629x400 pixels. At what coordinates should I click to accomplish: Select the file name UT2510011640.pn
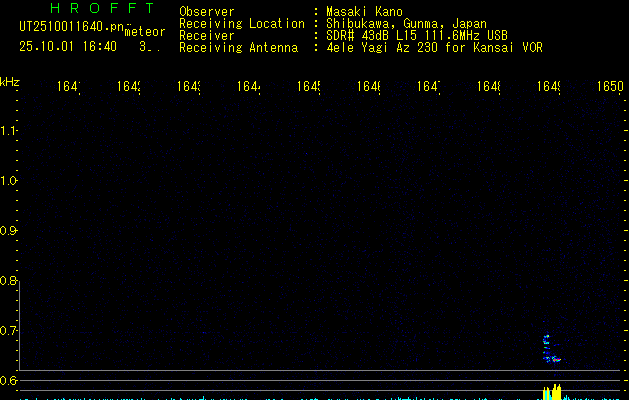point(72,27)
